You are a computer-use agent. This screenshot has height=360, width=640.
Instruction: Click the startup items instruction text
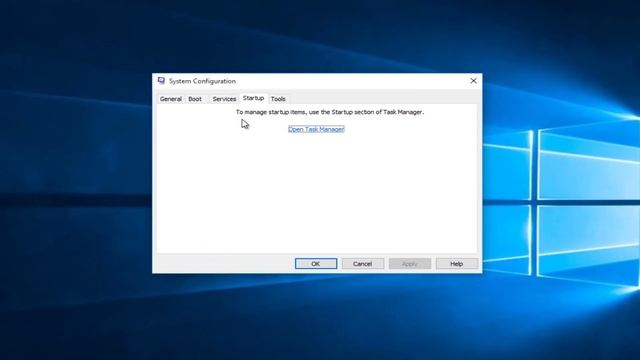330,112
